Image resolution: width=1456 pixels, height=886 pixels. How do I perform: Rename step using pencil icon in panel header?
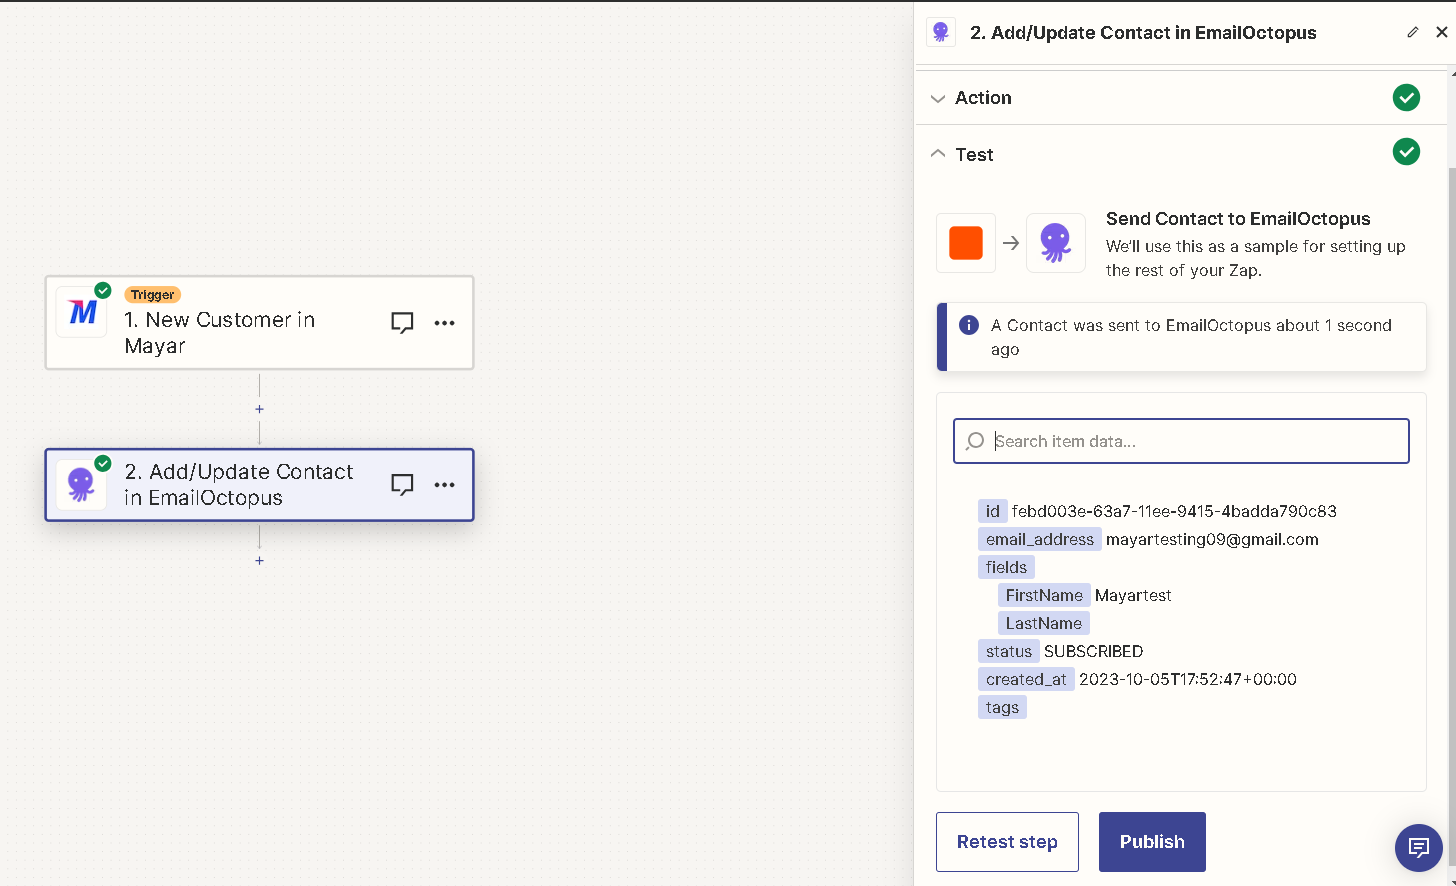click(x=1412, y=32)
